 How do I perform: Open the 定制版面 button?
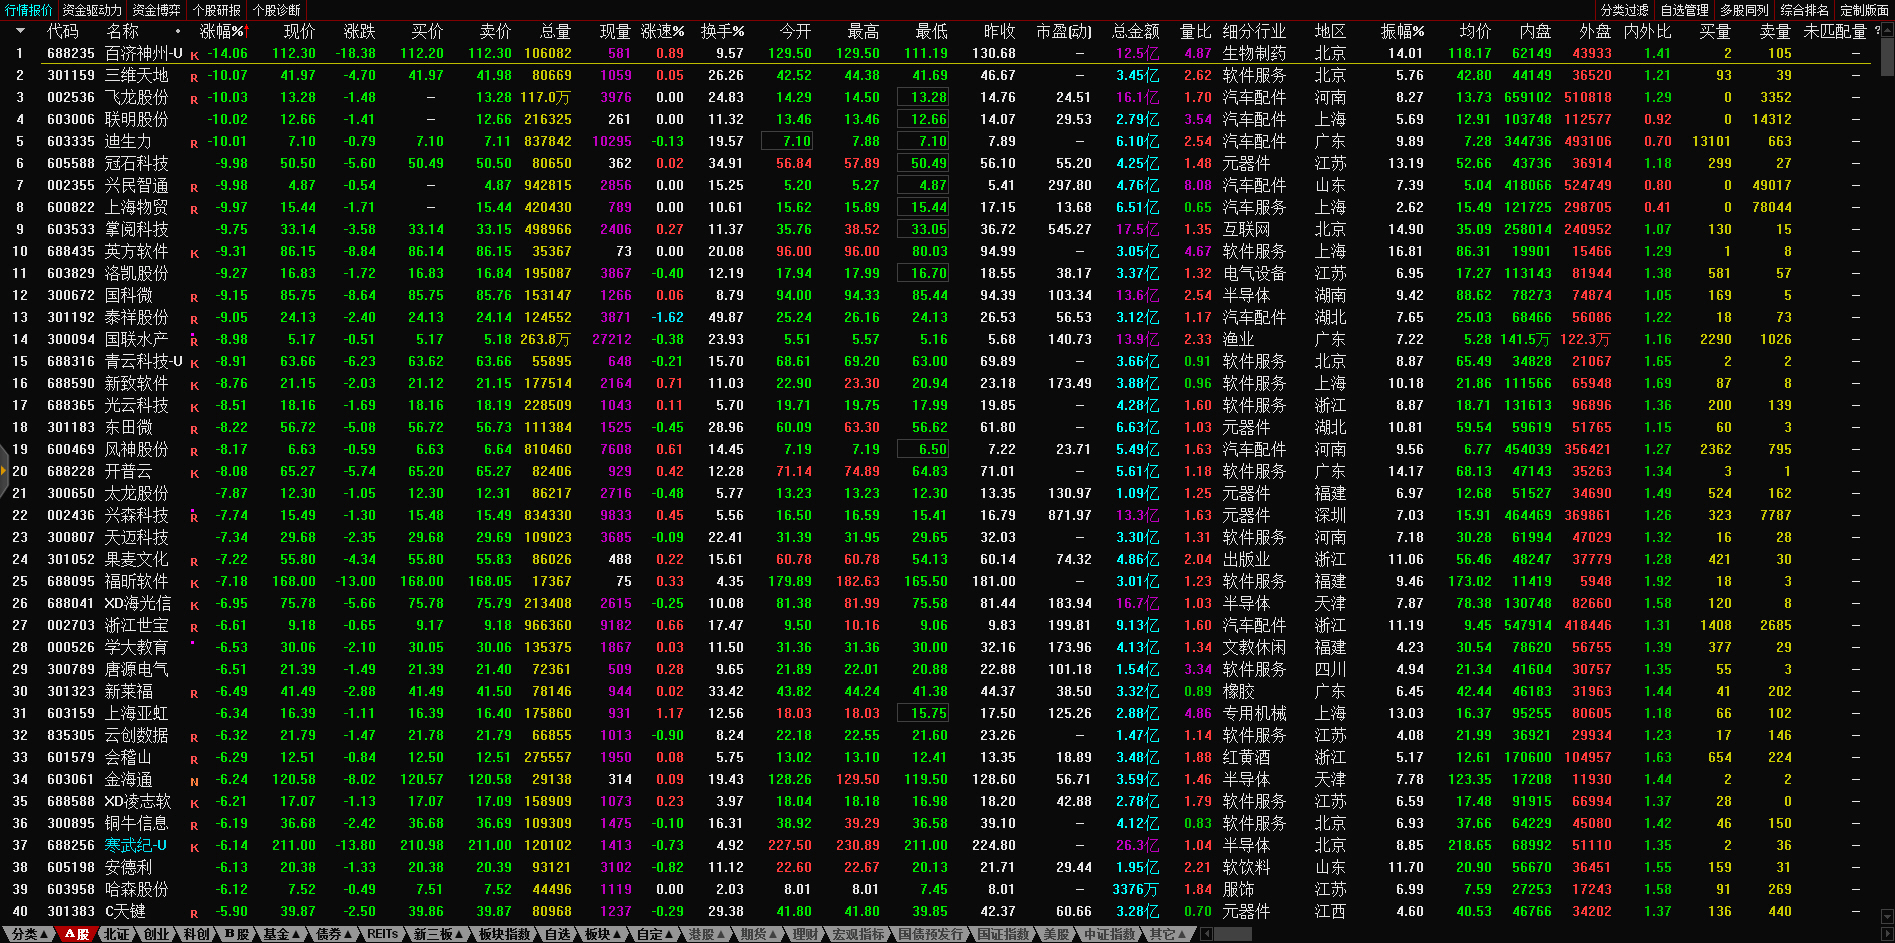tap(1864, 10)
